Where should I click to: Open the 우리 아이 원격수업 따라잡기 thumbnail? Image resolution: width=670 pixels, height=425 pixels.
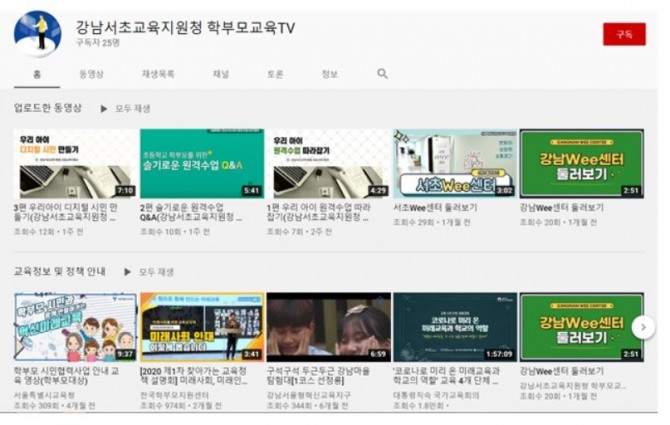click(x=329, y=164)
